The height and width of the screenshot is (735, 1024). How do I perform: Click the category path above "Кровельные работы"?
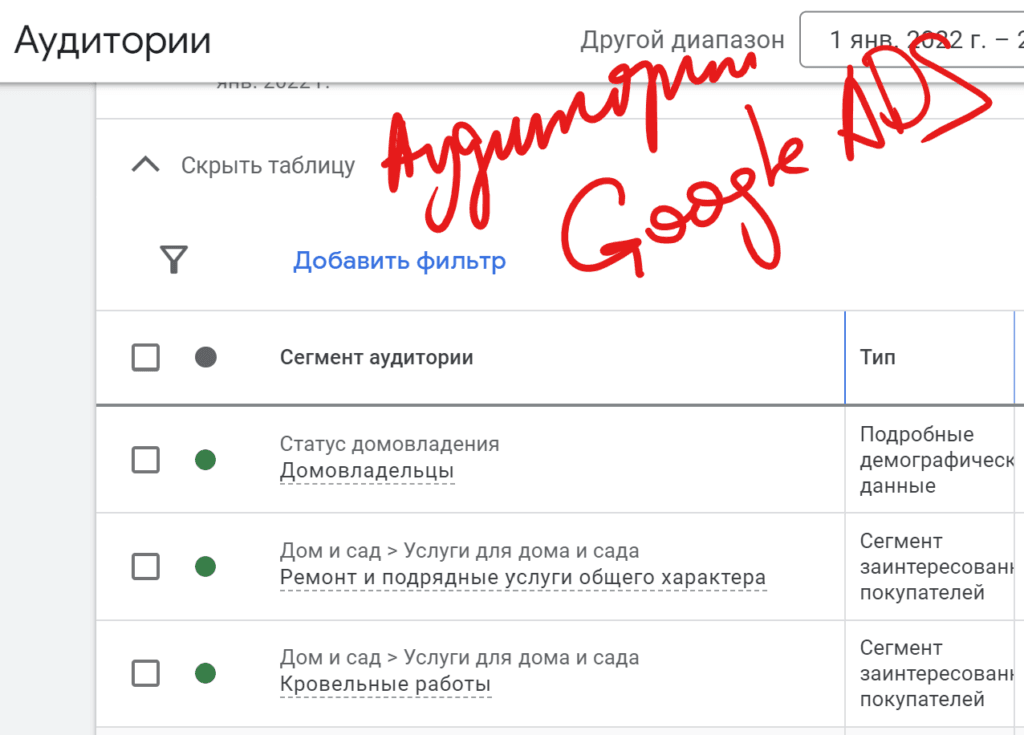(459, 657)
